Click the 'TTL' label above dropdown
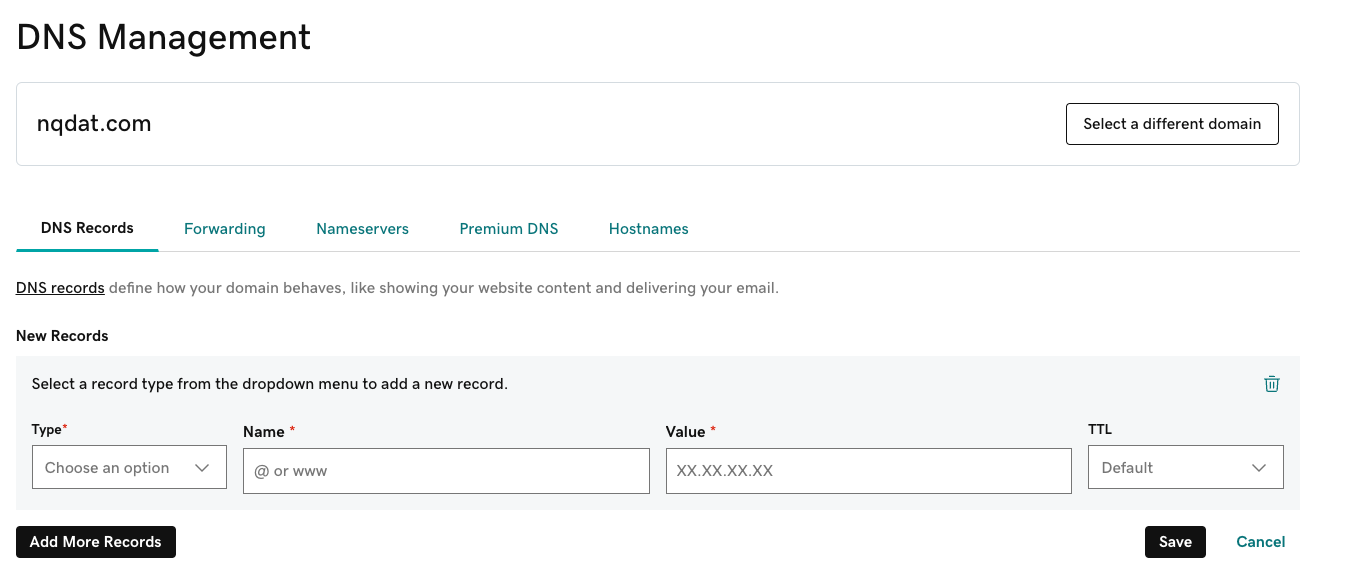 pyautogui.click(x=1100, y=429)
